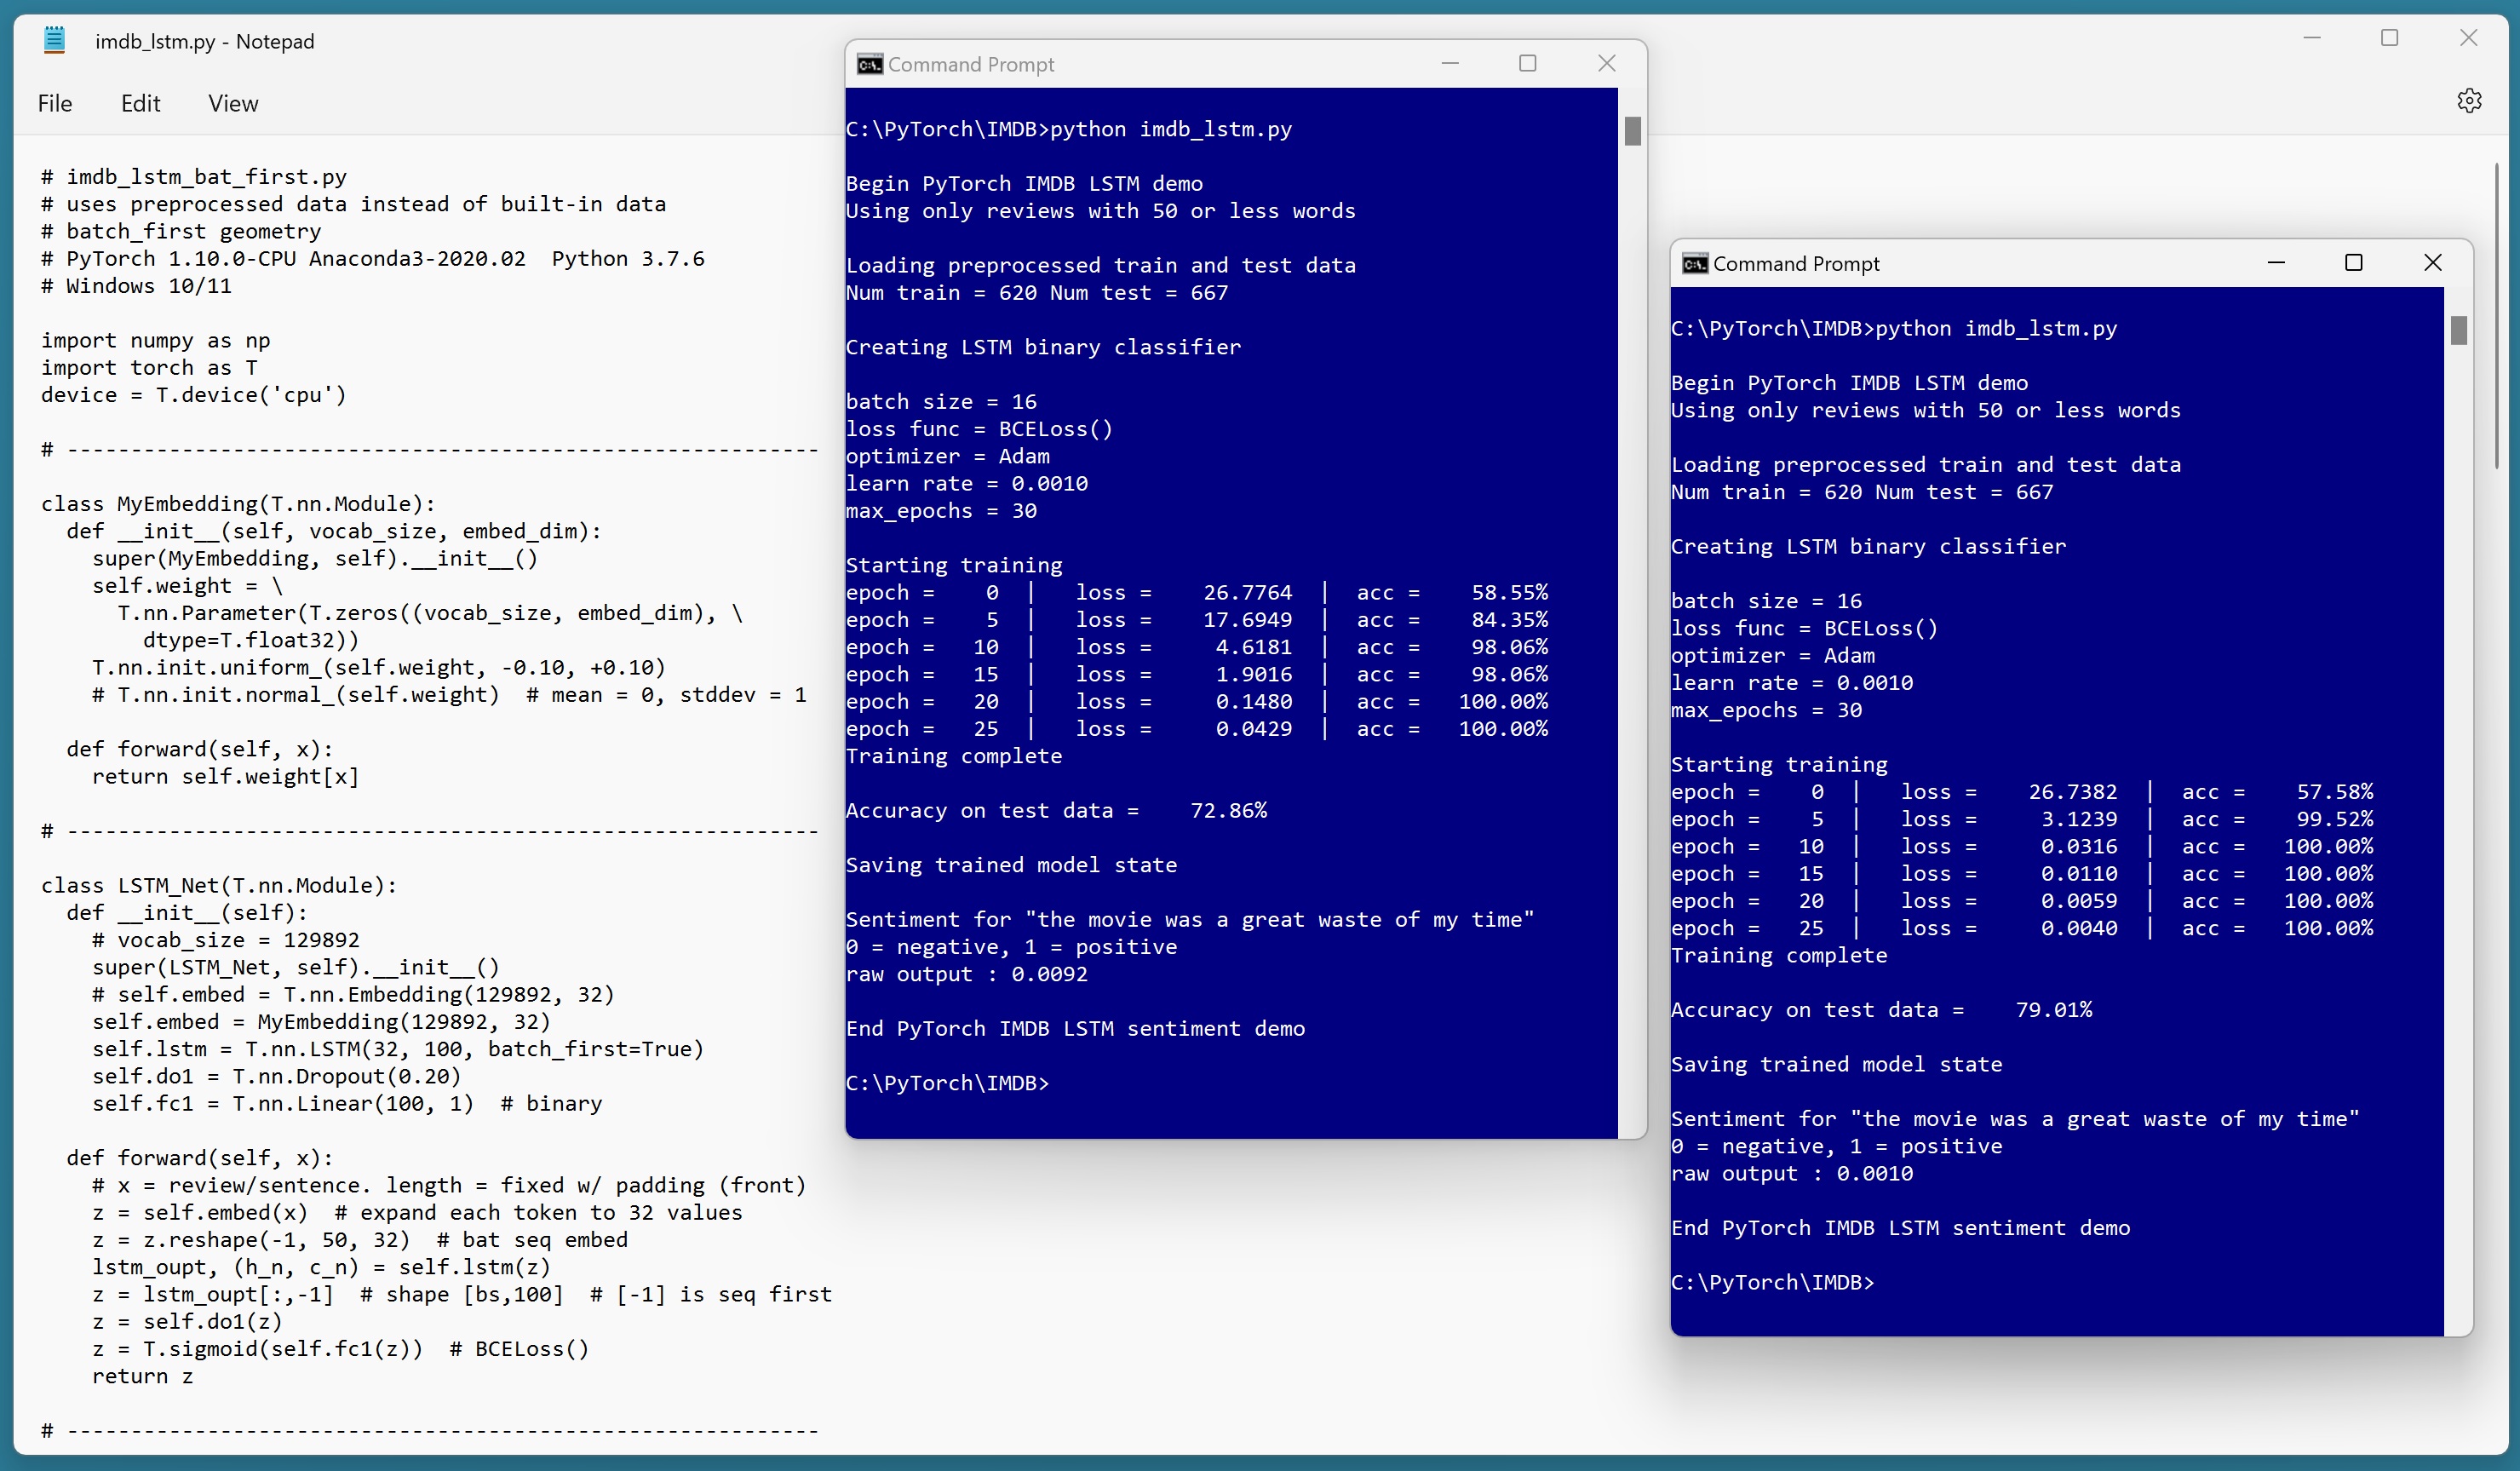This screenshot has height=1471, width=2520.
Task: Close the left Command Prompt window
Action: click(1606, 64)
